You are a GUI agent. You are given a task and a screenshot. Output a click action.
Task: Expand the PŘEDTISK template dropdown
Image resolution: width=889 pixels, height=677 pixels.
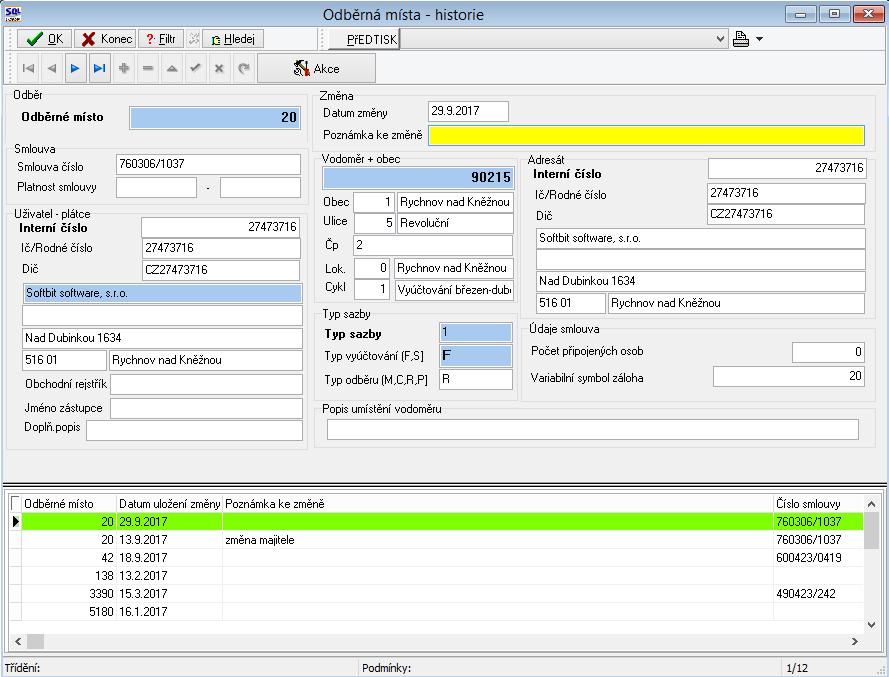[x=719, y=40]
